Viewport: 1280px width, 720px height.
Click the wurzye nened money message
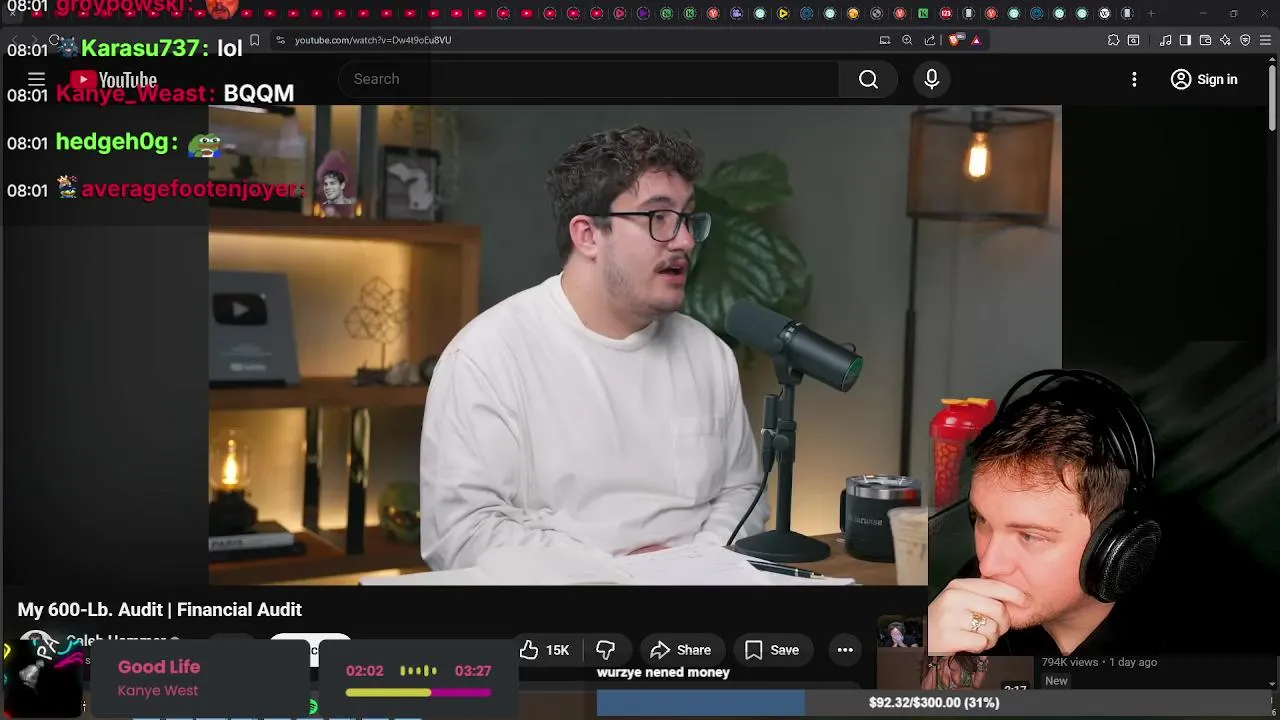[x=663, y=672]
